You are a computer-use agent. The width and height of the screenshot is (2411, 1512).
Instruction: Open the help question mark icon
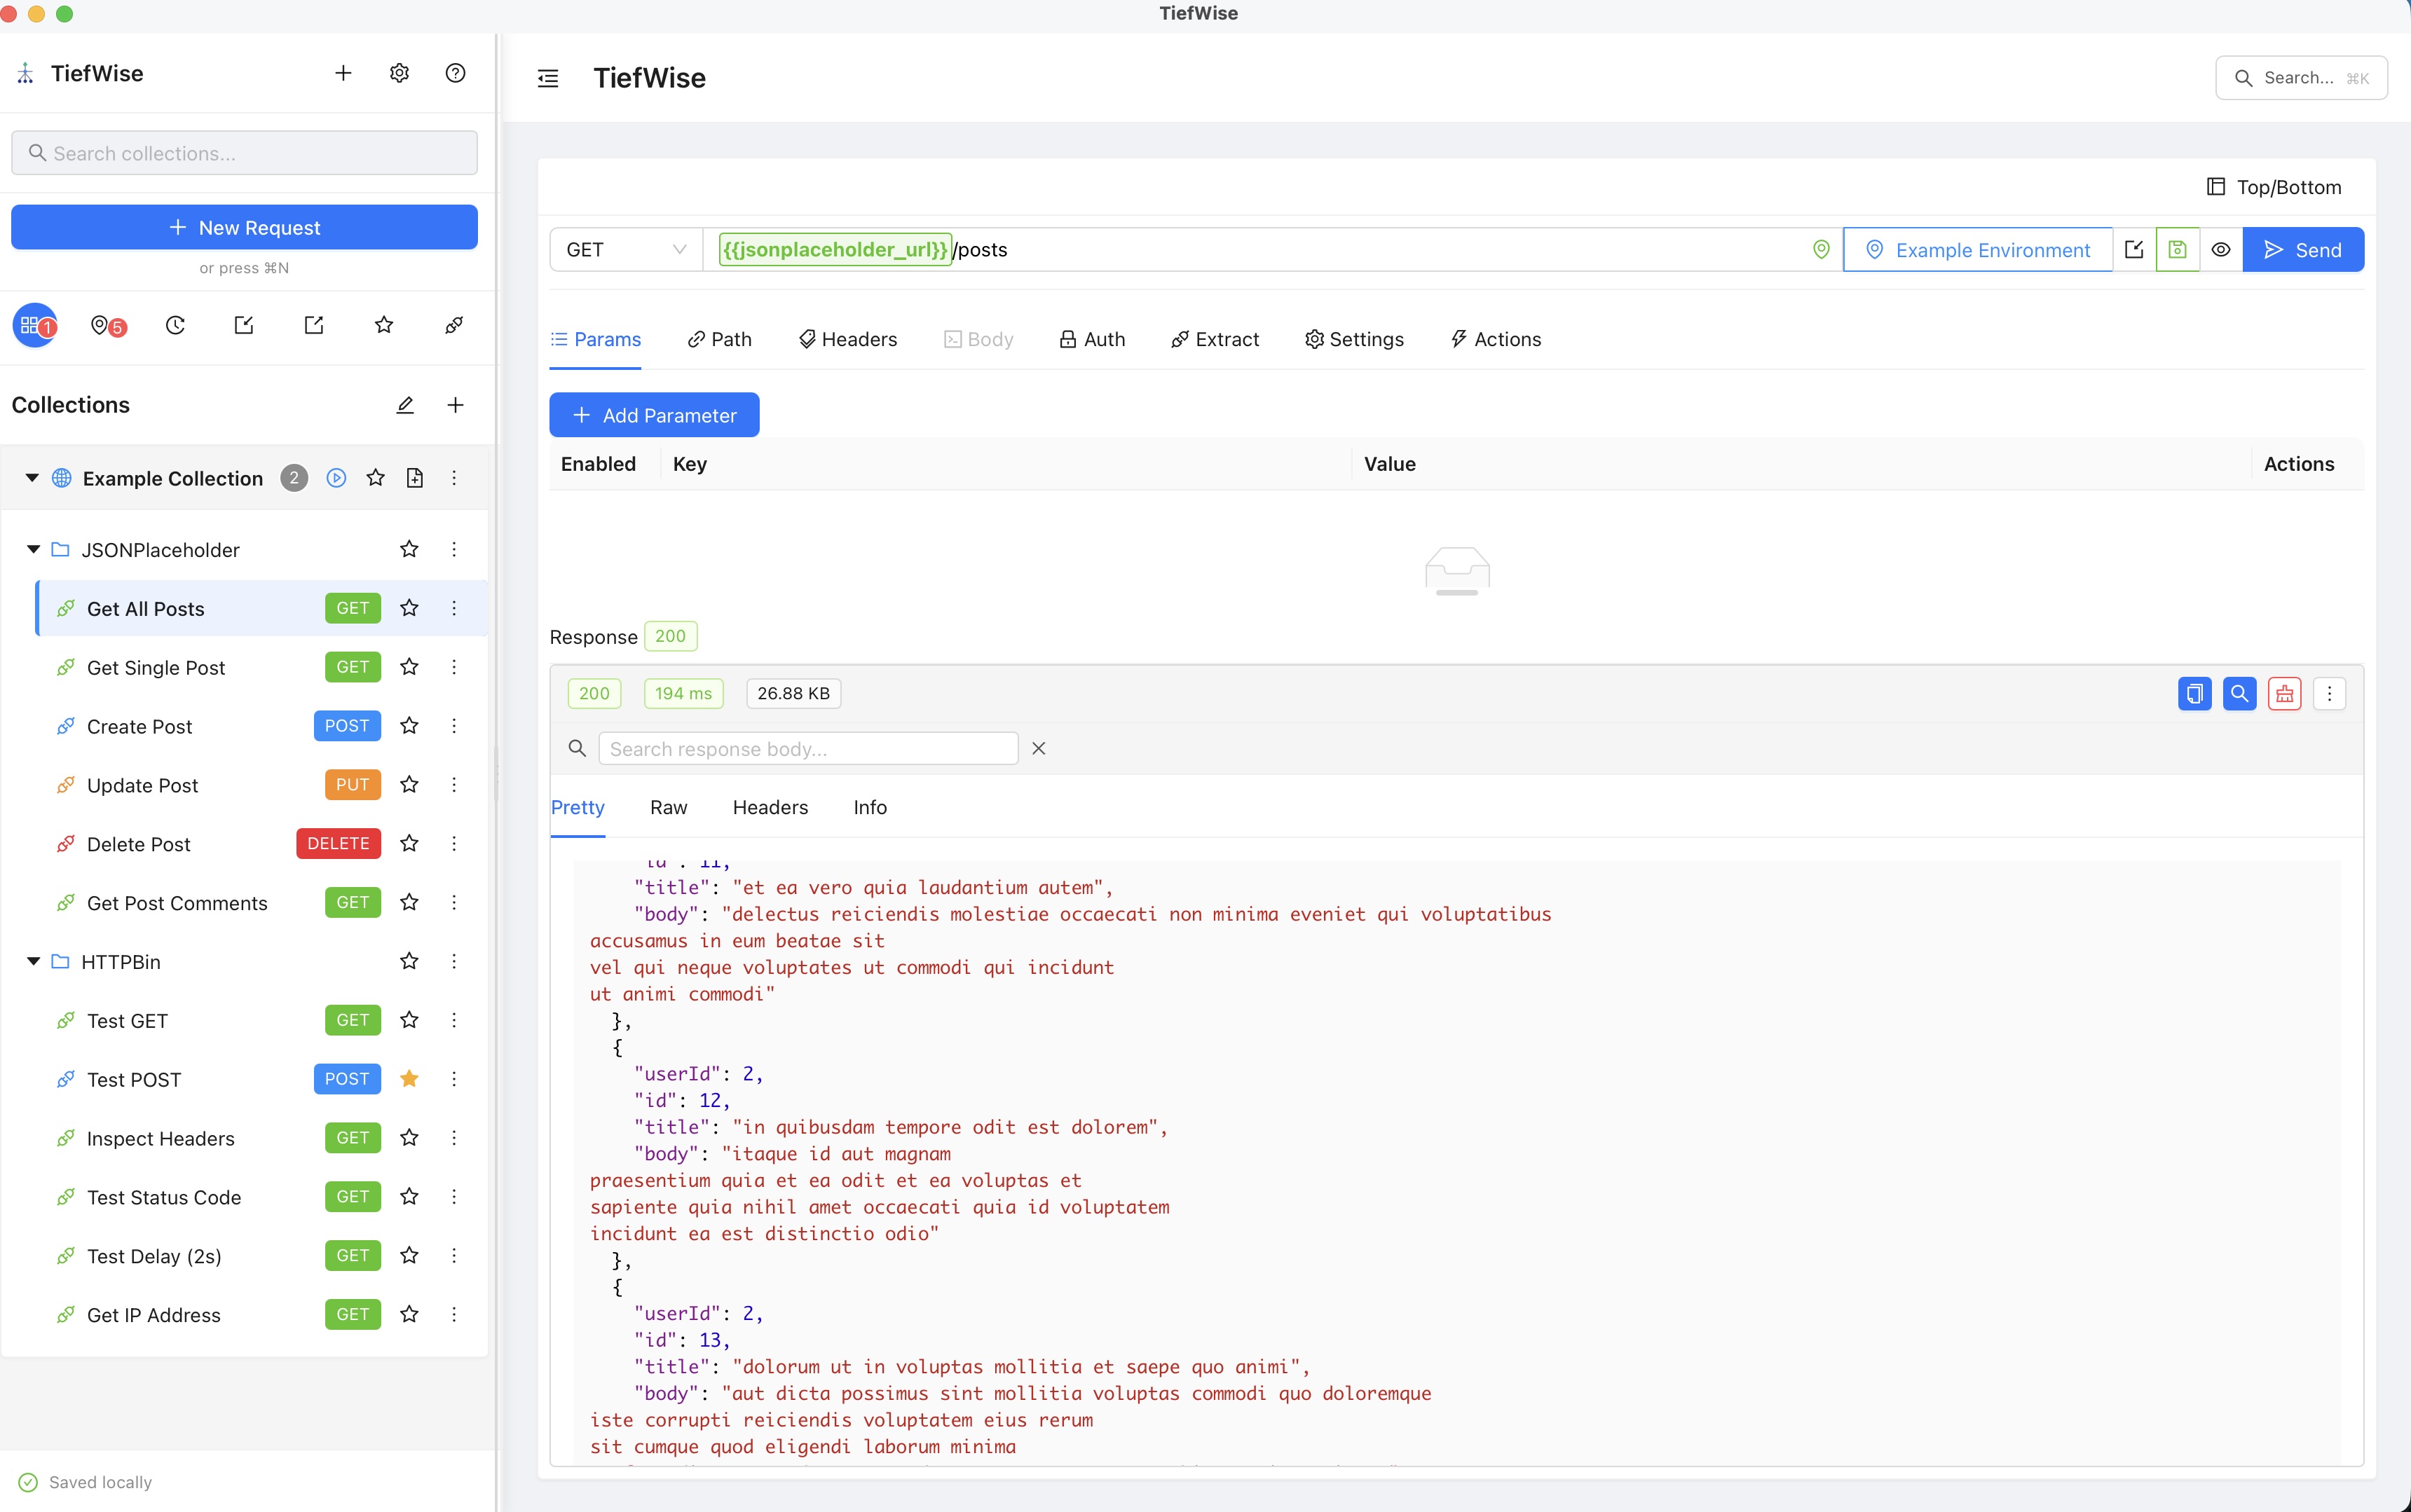(455, 73)
